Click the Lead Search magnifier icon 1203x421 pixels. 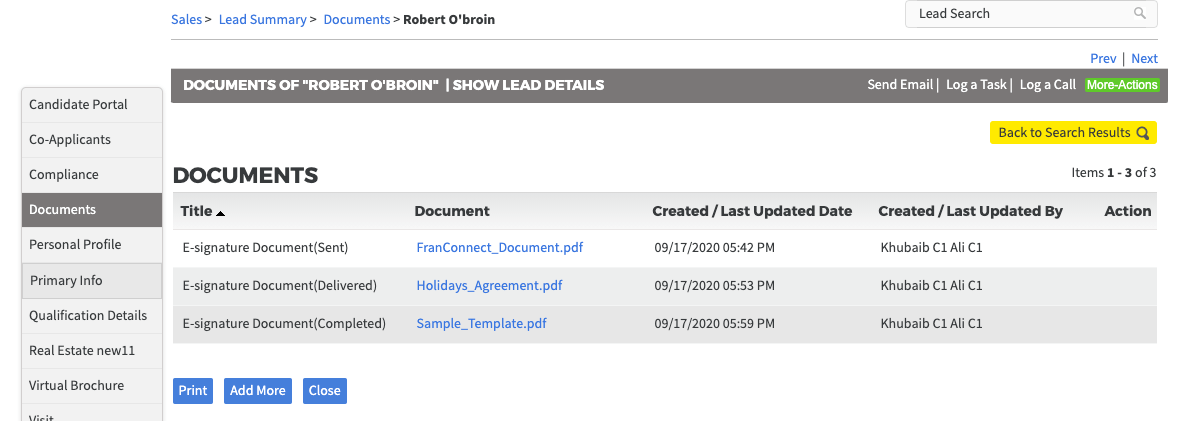coord(1139,14)
